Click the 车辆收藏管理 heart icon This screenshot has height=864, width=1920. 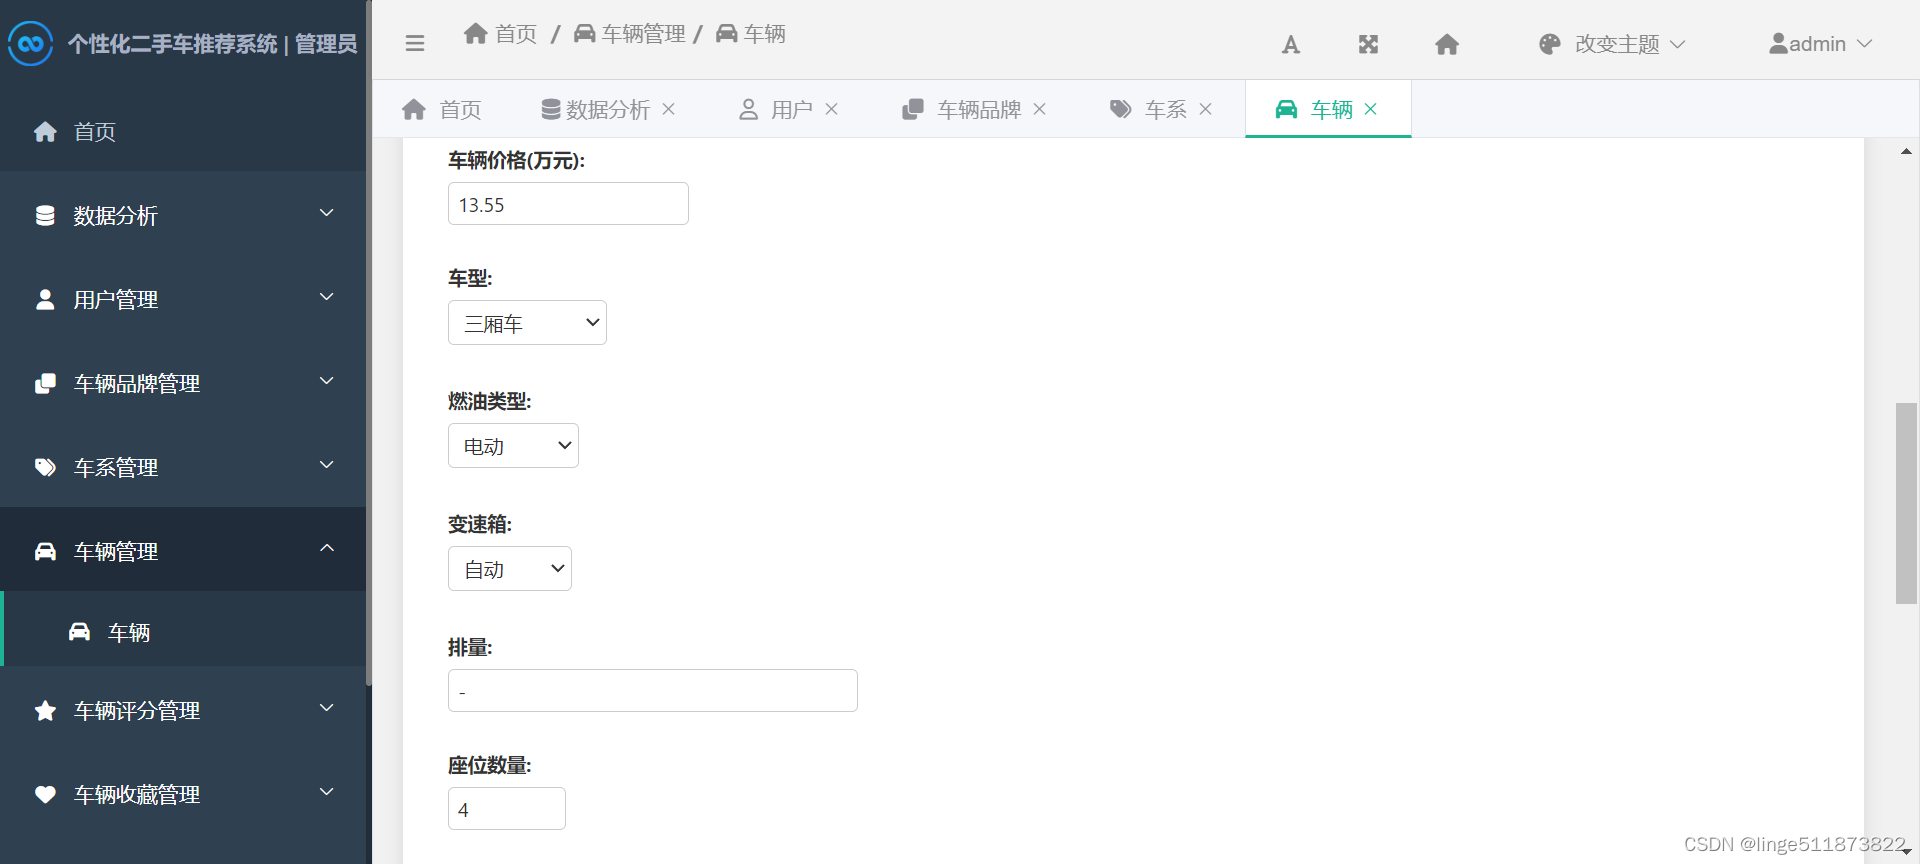click(x=45, y=794)
